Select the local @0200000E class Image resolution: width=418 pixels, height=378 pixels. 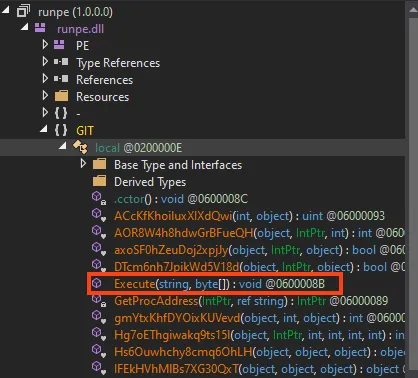pos(138,147)
